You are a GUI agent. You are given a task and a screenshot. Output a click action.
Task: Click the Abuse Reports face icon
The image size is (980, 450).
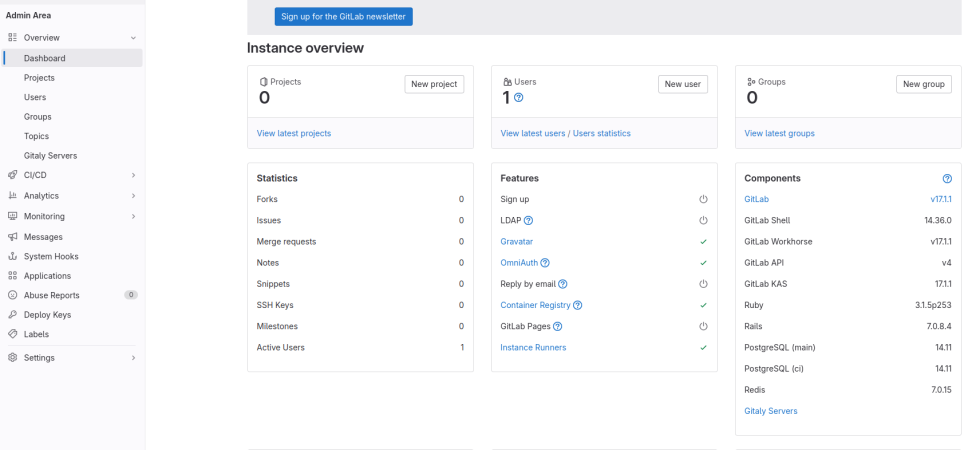[x=12, y=295]
